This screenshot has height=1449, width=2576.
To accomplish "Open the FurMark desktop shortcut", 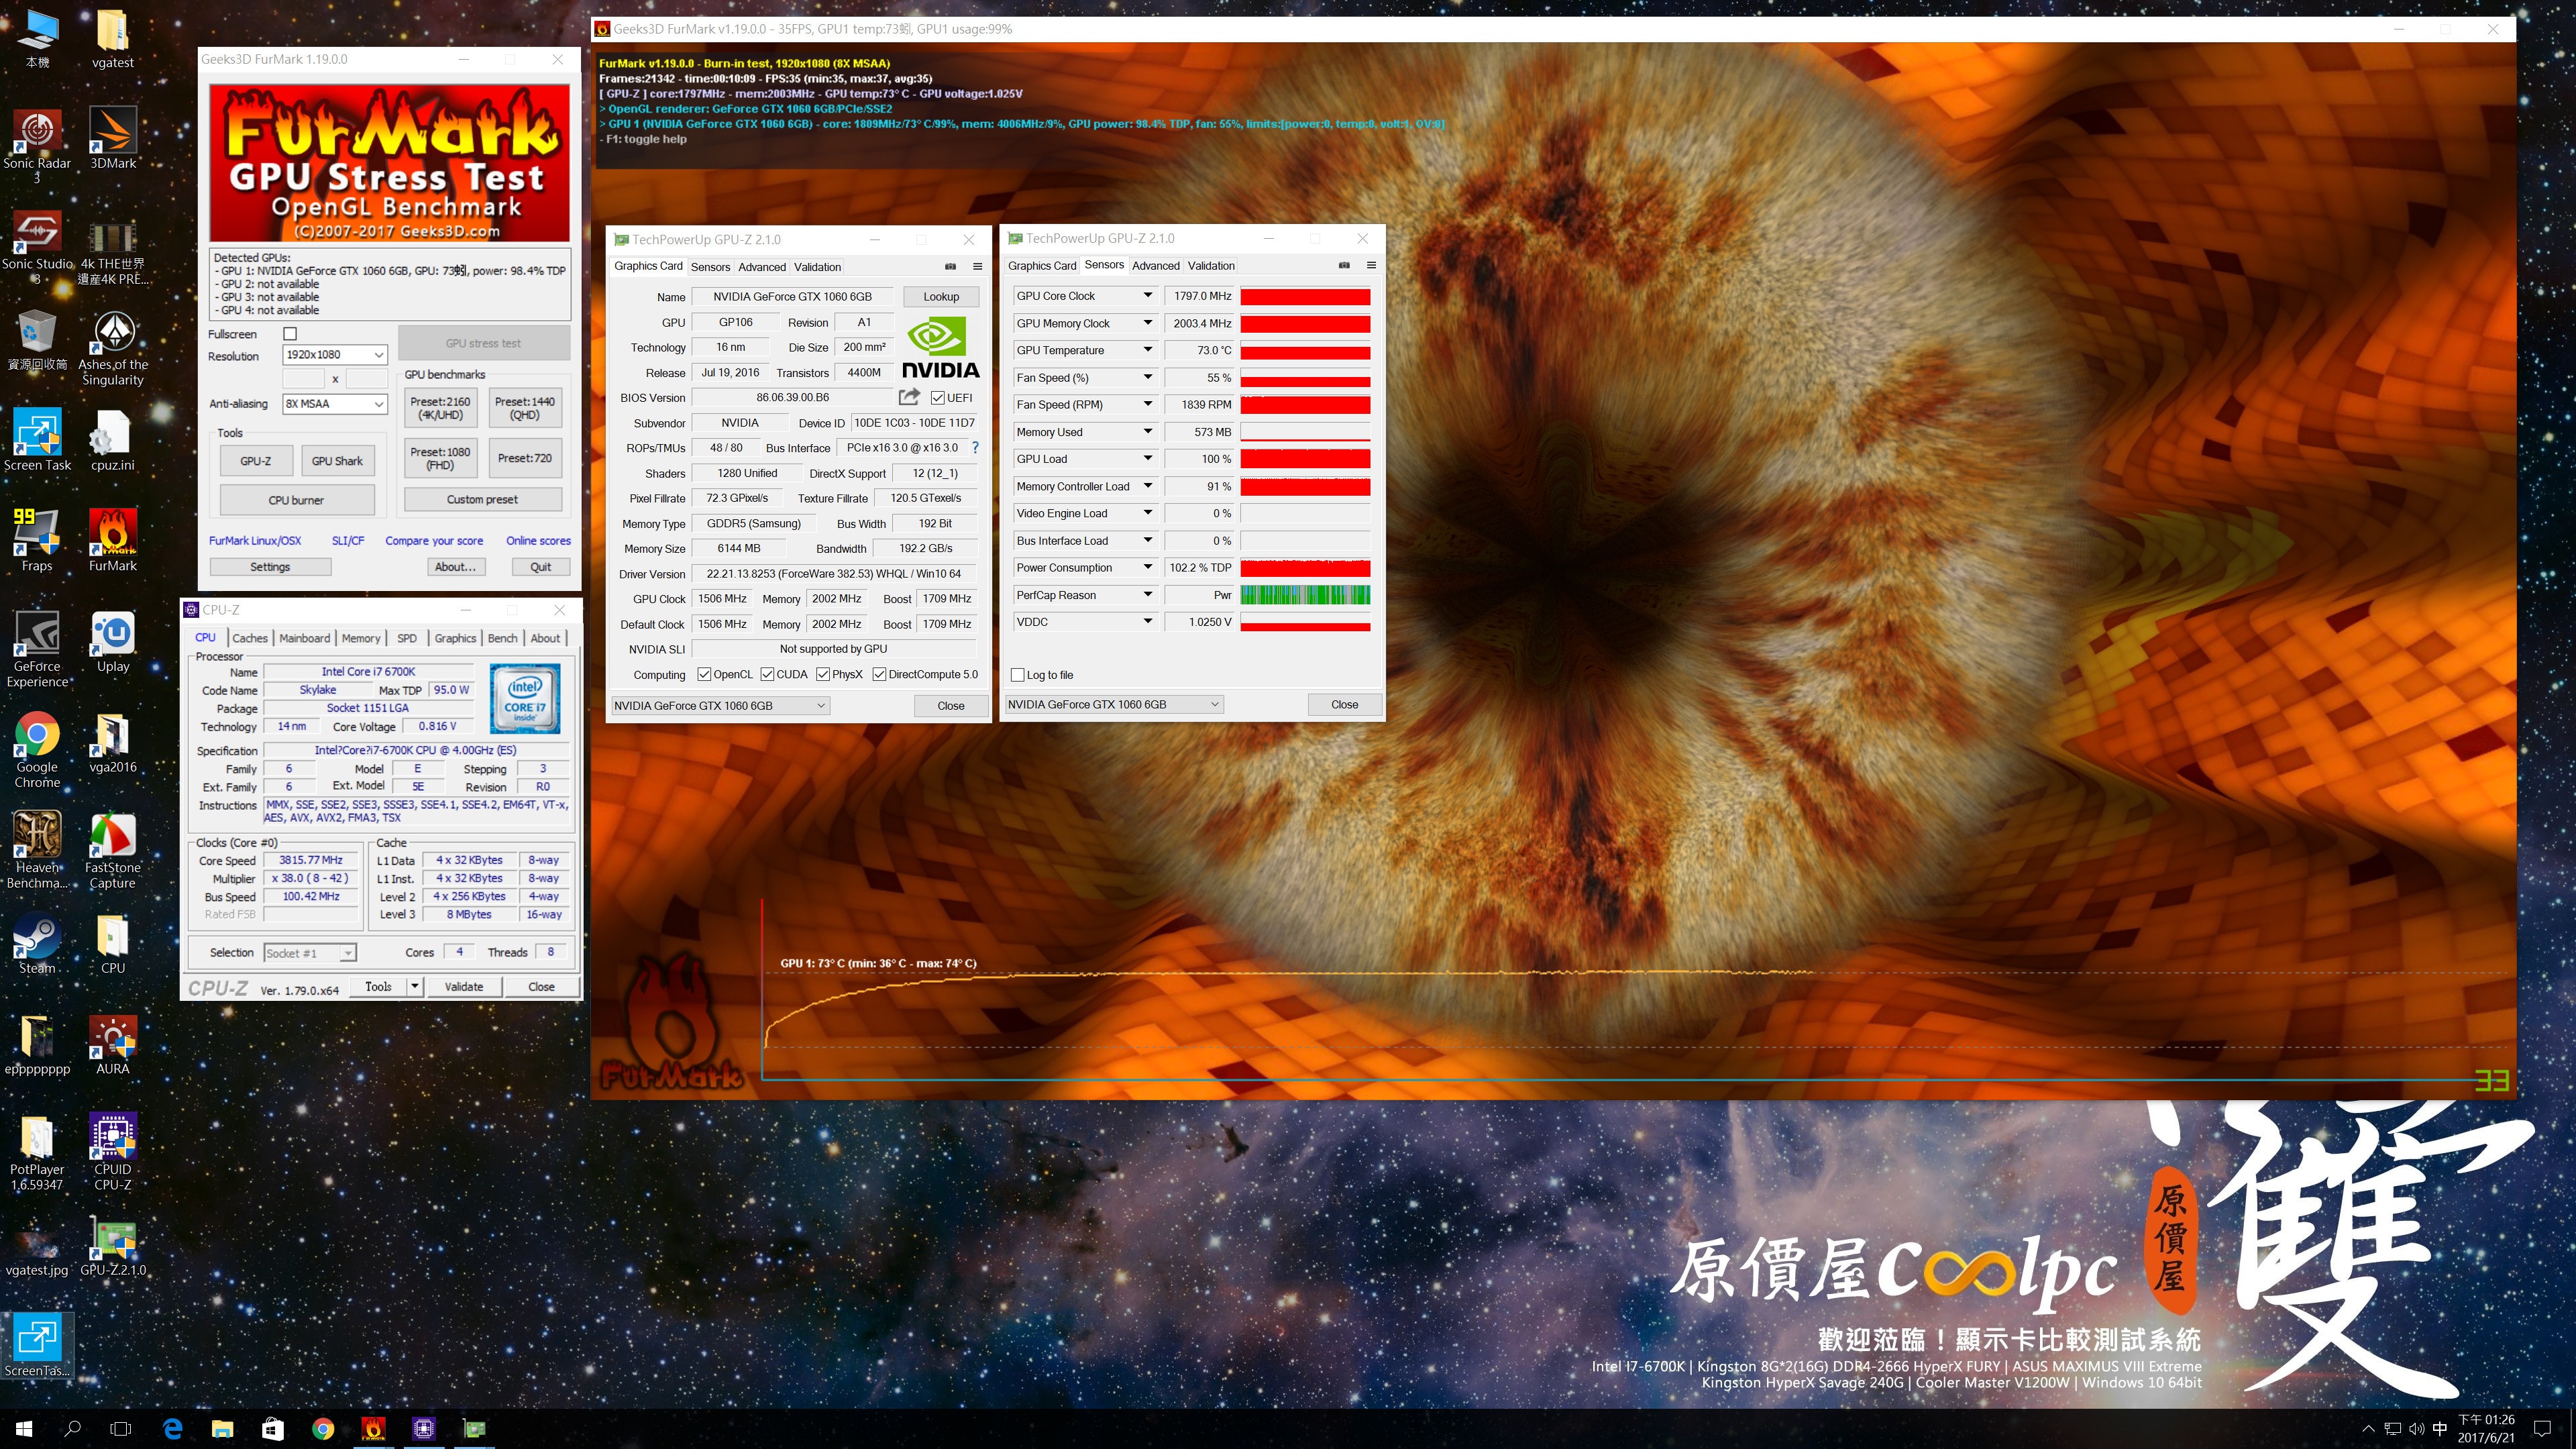I will point(113,540).
